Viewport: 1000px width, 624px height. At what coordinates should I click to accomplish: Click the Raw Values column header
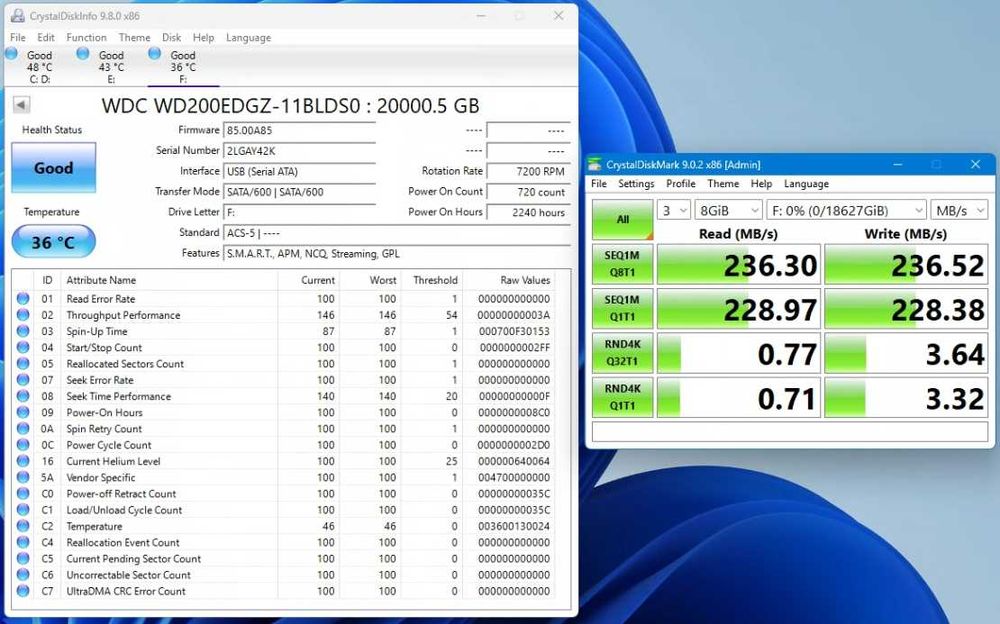coord(525,280)
